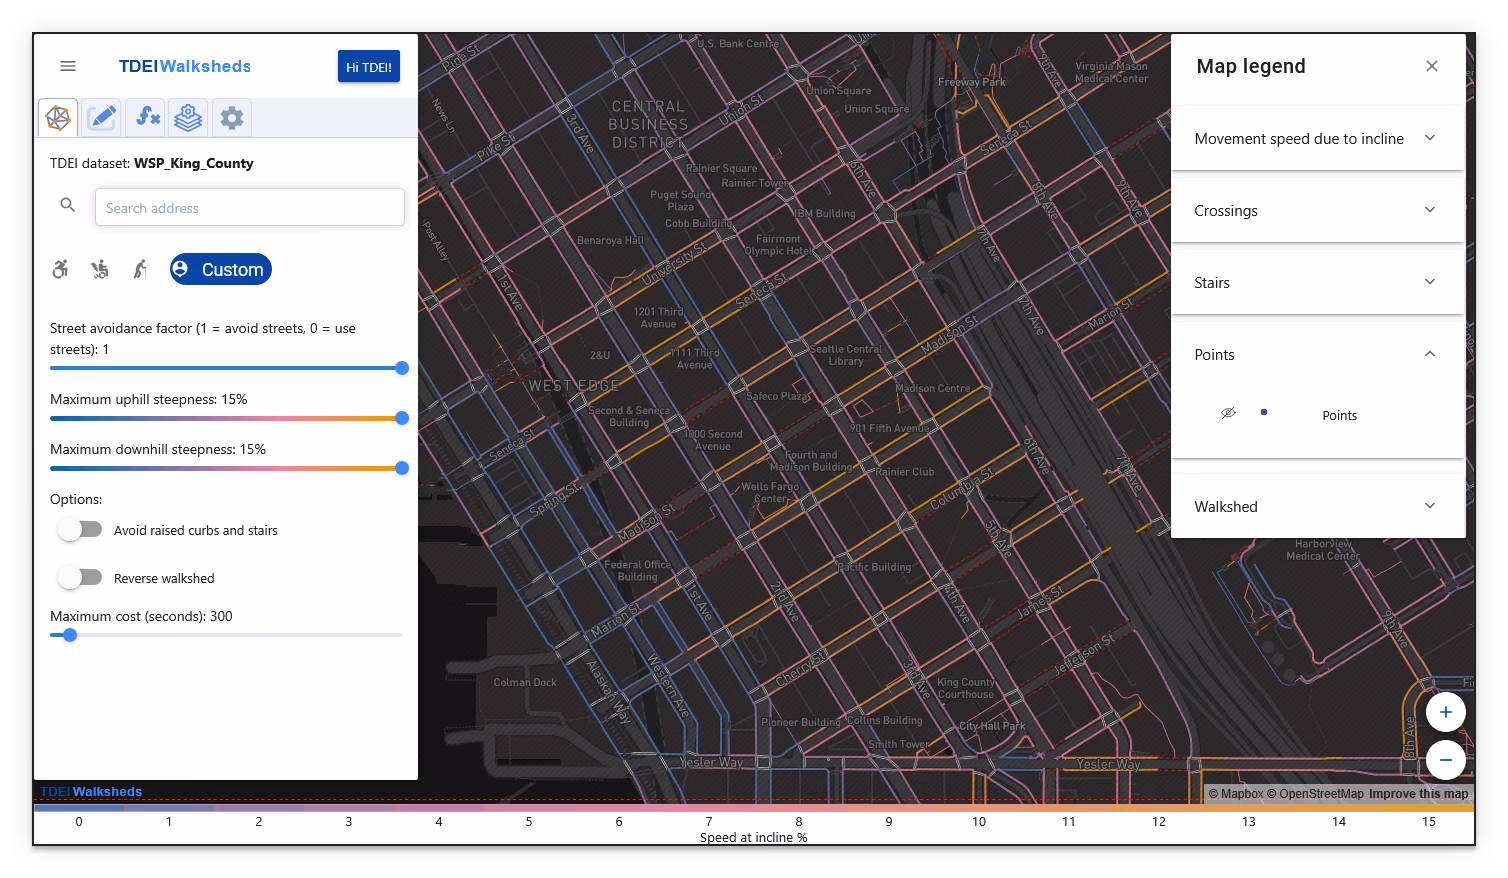This screenshot has width=1508, height=878.
Task: Close the Map legend panel
Action: pos(1432,66)
